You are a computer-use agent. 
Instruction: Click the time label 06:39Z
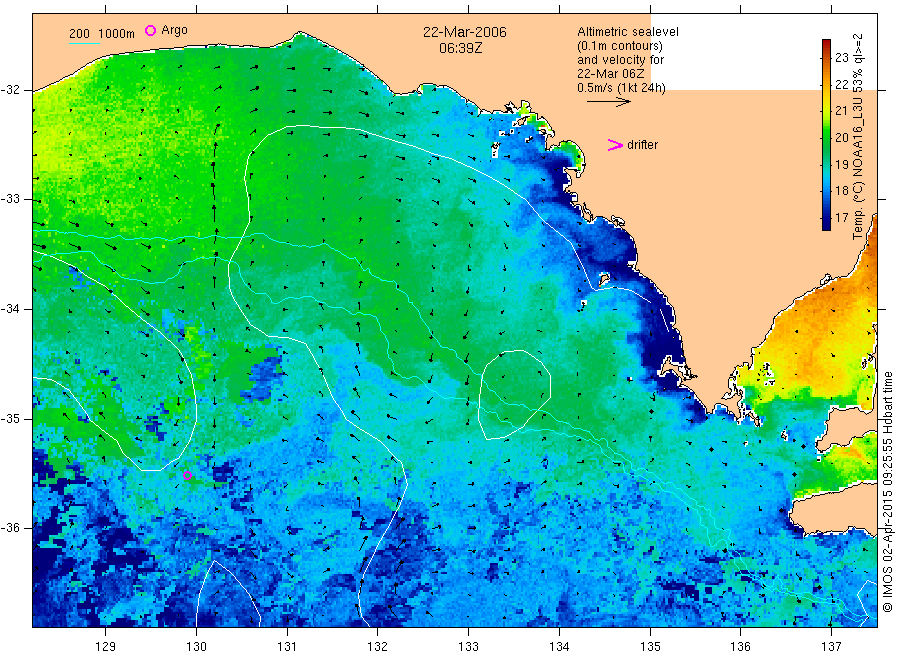tap(461, 48)
